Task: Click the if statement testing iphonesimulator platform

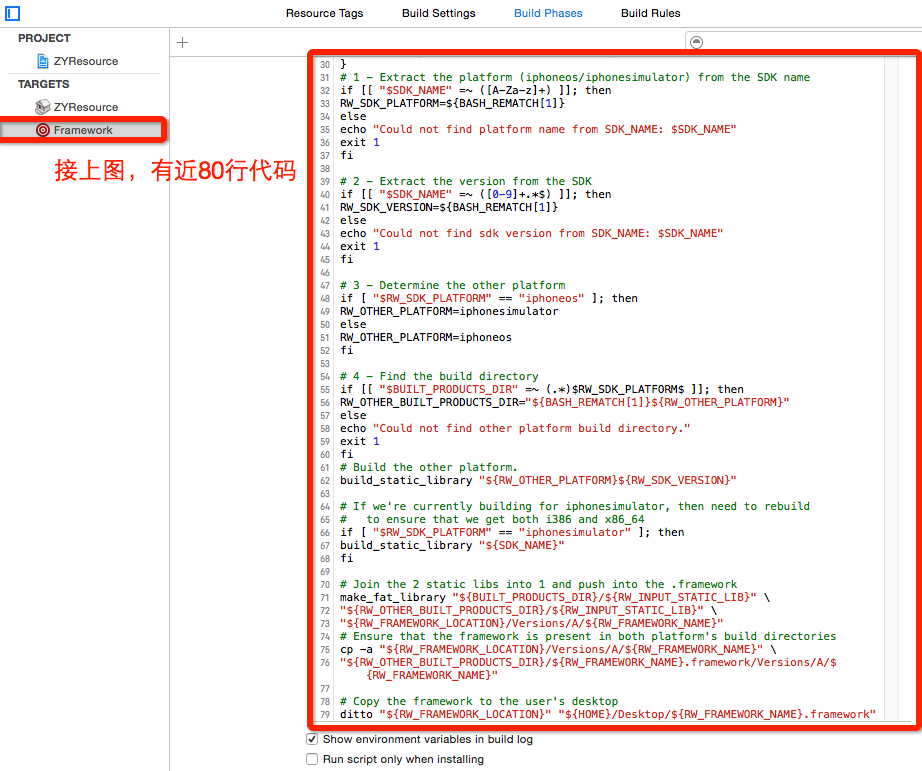Action: pyautogui.click(x=512, y=532)
